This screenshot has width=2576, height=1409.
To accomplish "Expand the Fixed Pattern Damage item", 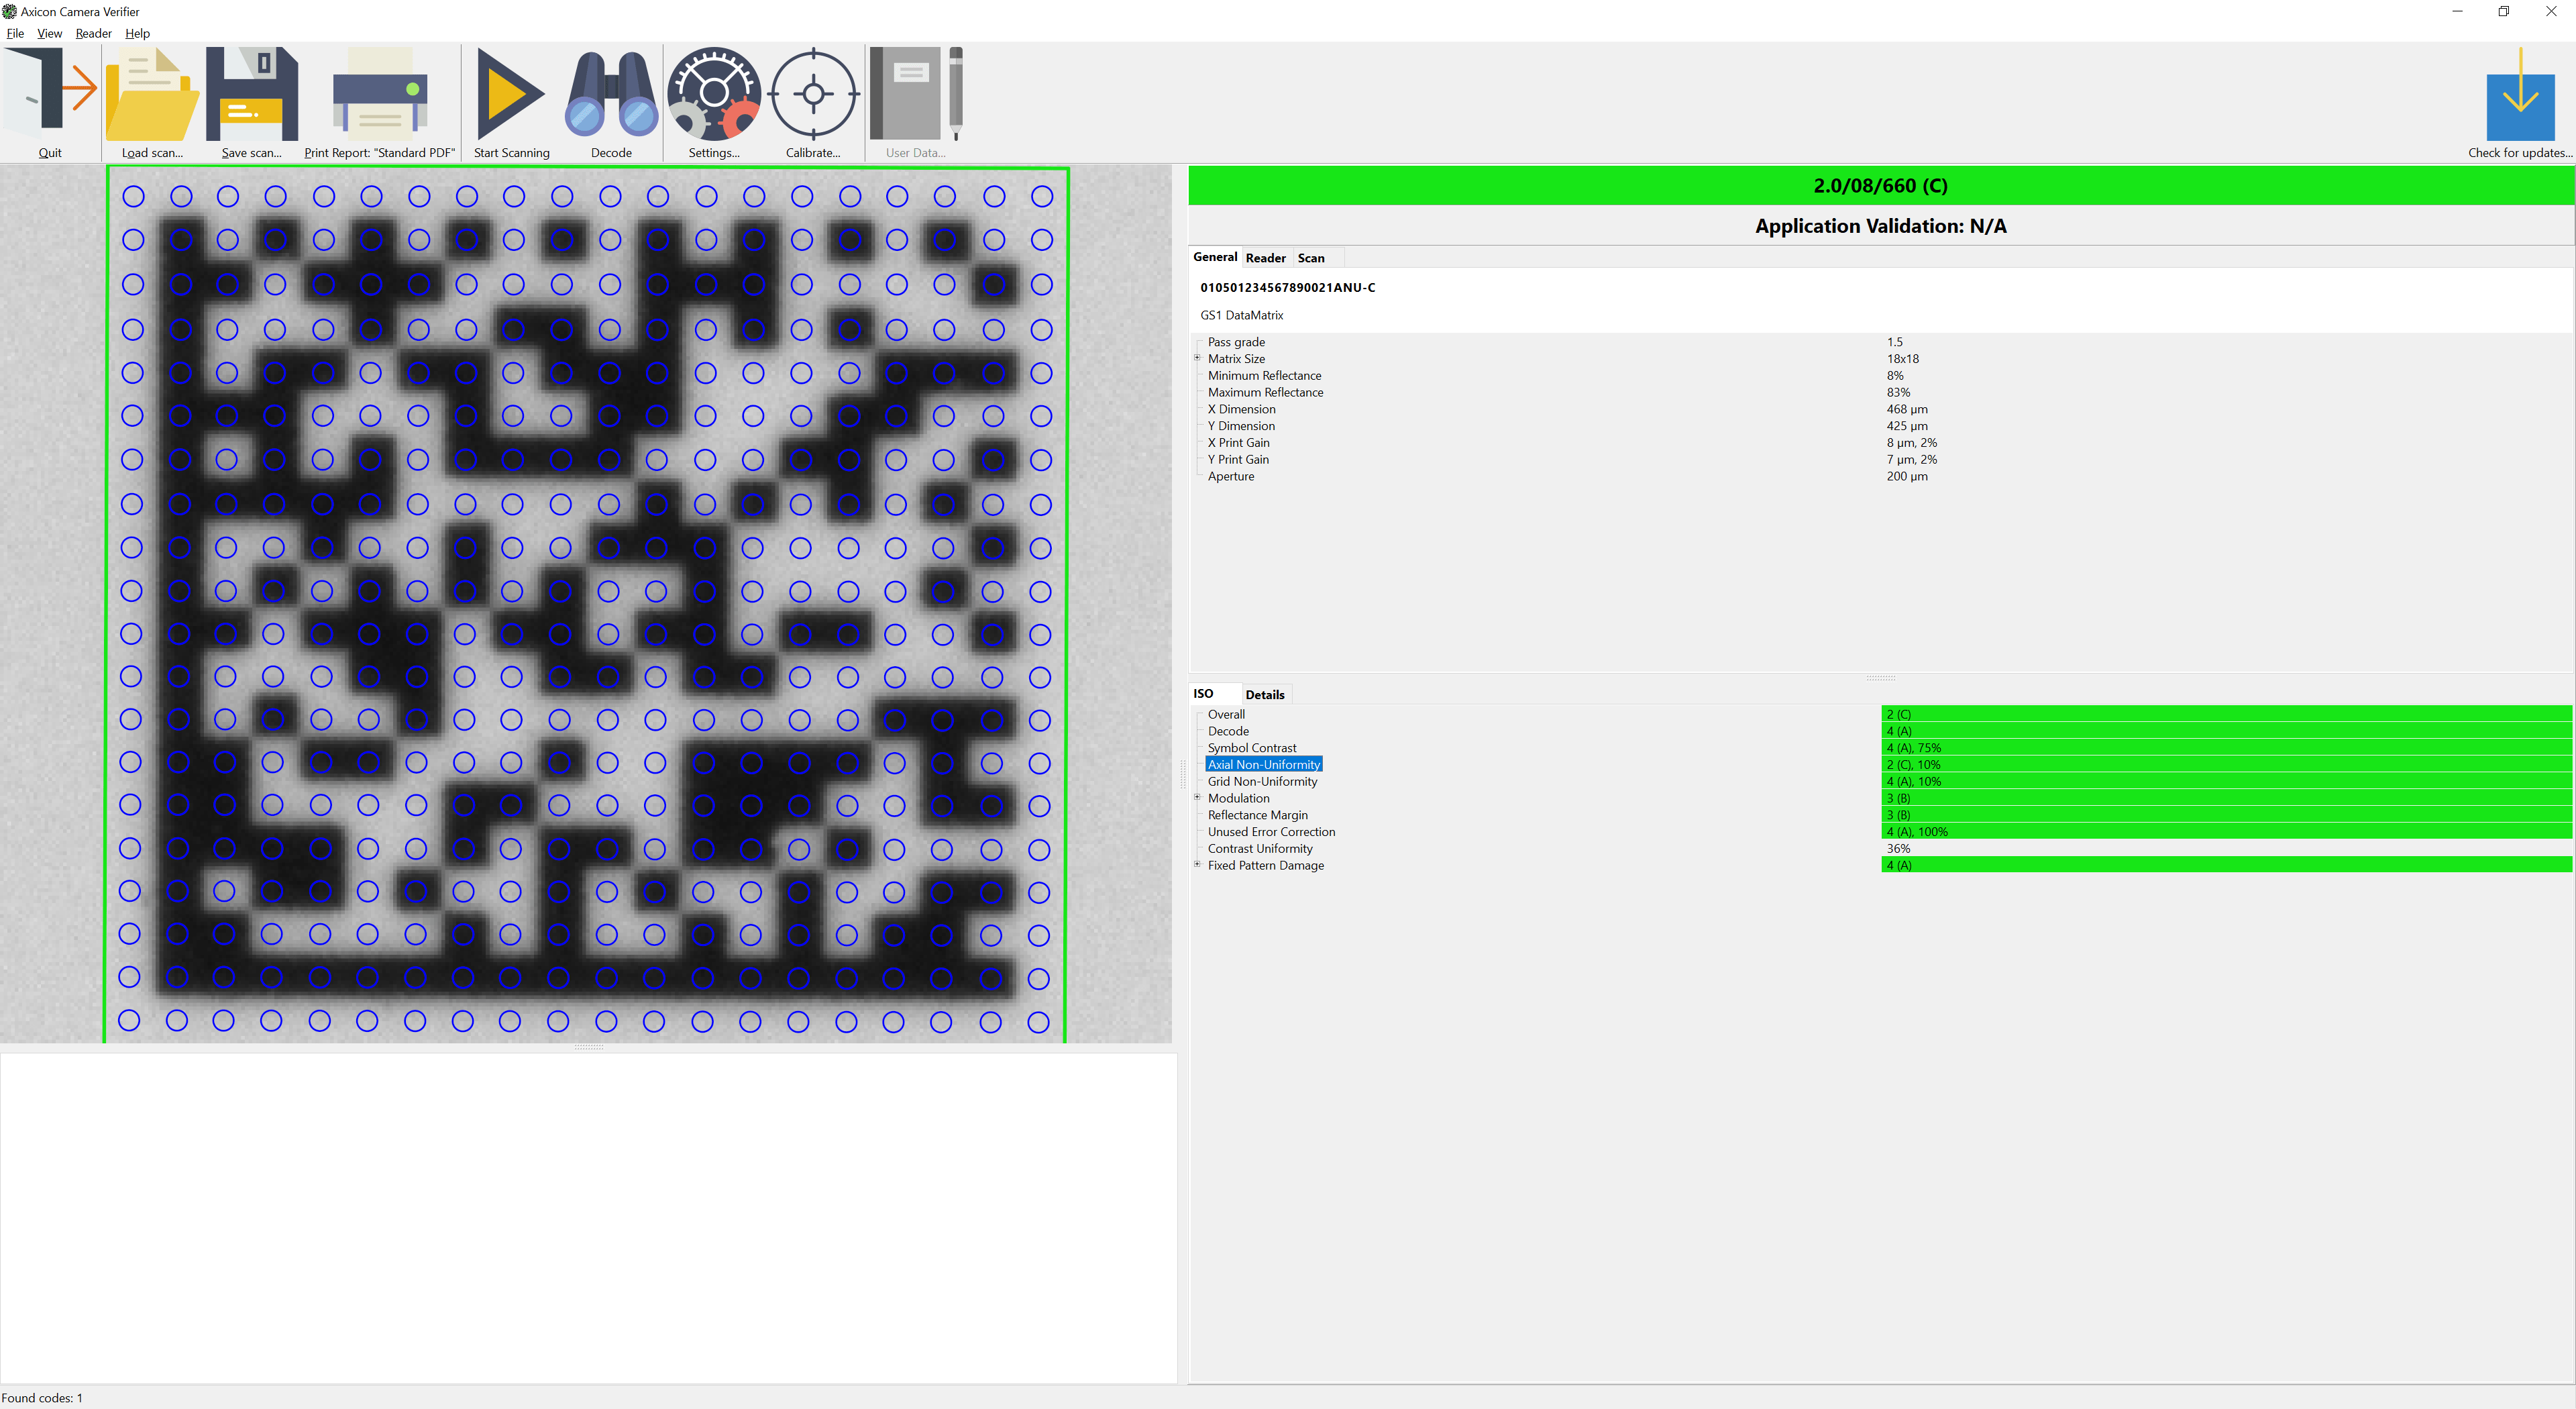I will click(1197, 864).
